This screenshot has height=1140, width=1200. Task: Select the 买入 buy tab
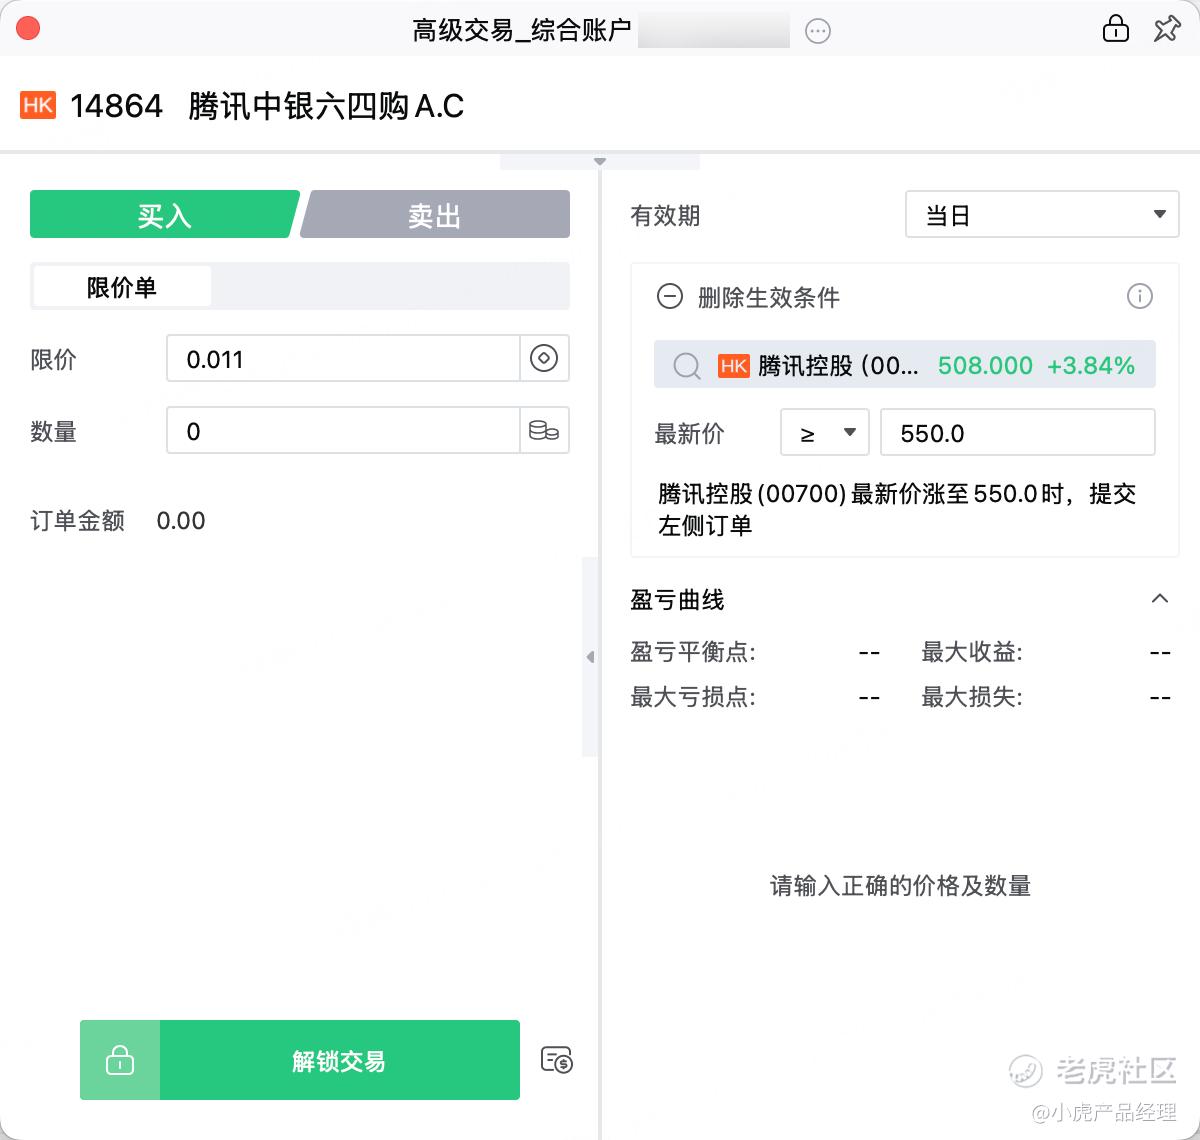165,214
